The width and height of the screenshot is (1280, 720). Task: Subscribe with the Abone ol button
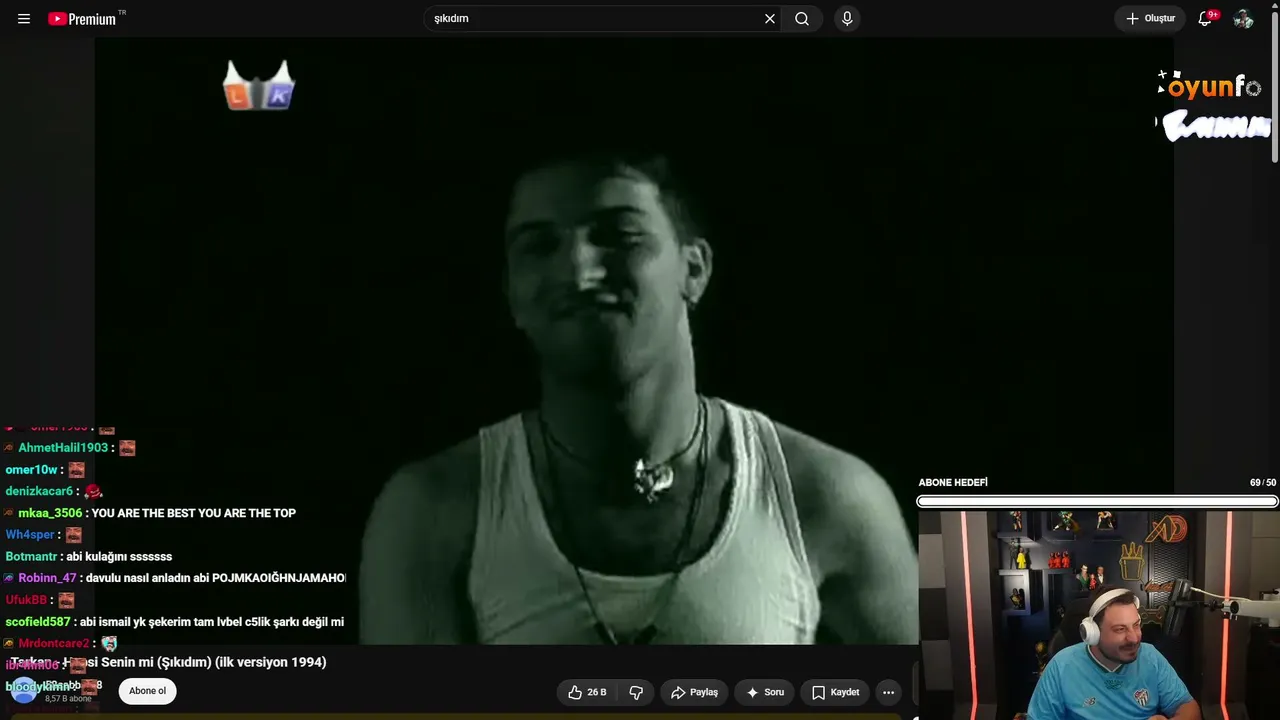click(147, 691)
